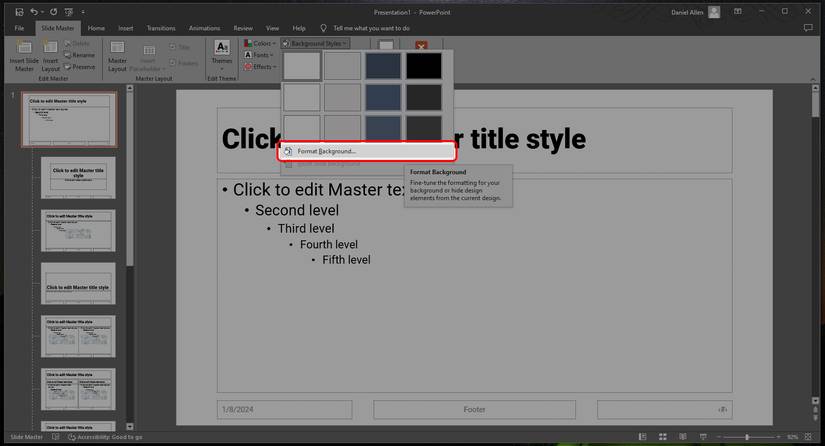The height and width of the screenshot is (446, 825).
Task: Switch to the Transitions ribbon tab
Action: [x=160, y=28]
